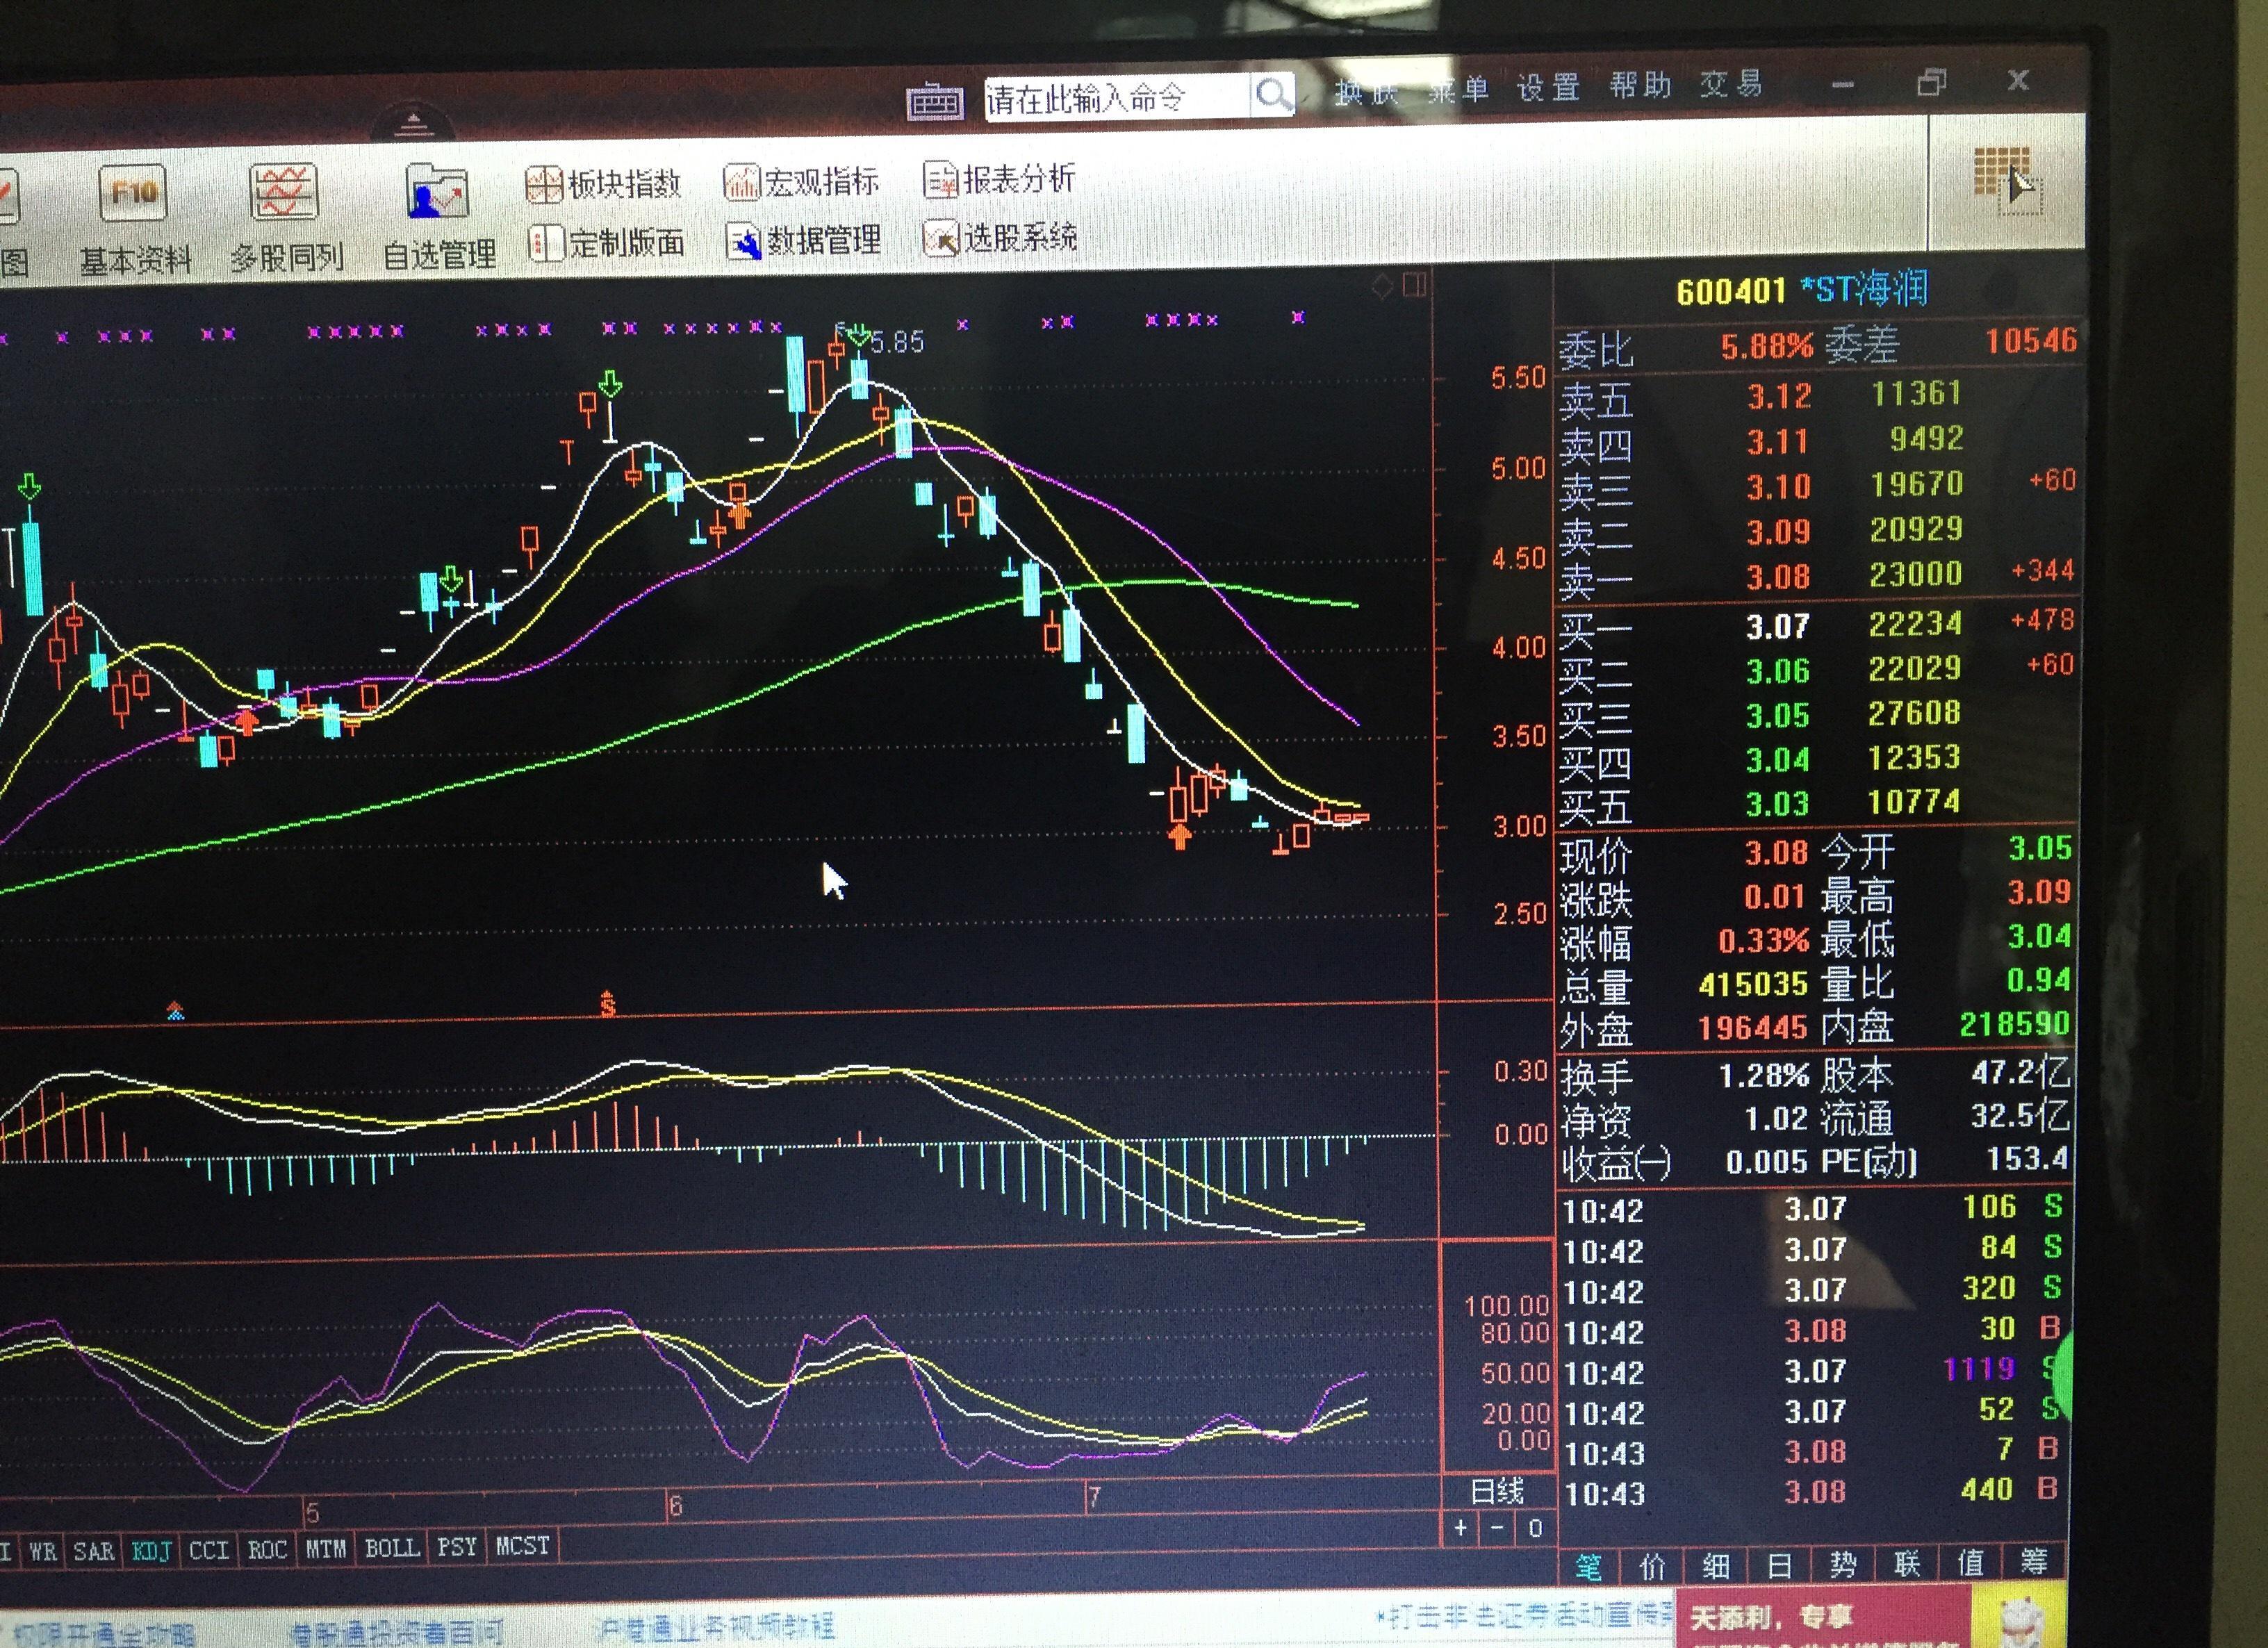Image resolution: width=2268 pixels, height=1648 pixels.
Task: Select the MTM indicator tab
Action: pos(325,1549)
